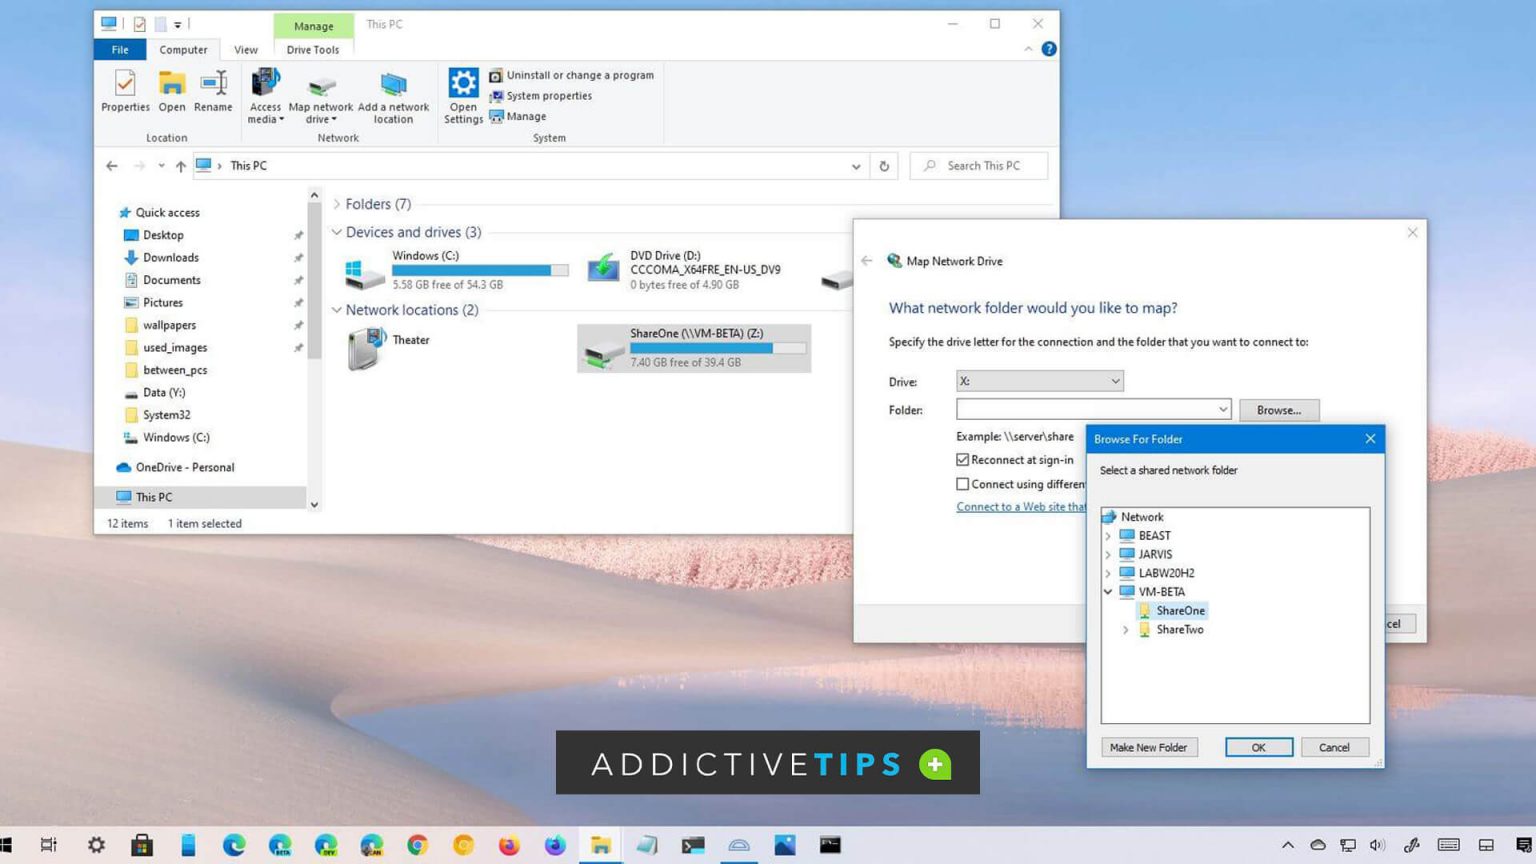Screen dimensions: 1536x864
Task: Open the Drive Tools tab
Action: [x=312, y=49]
